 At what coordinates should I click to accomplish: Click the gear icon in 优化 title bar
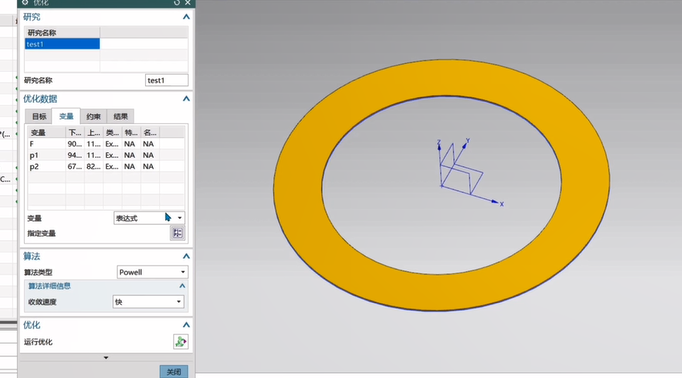point(25,3)
